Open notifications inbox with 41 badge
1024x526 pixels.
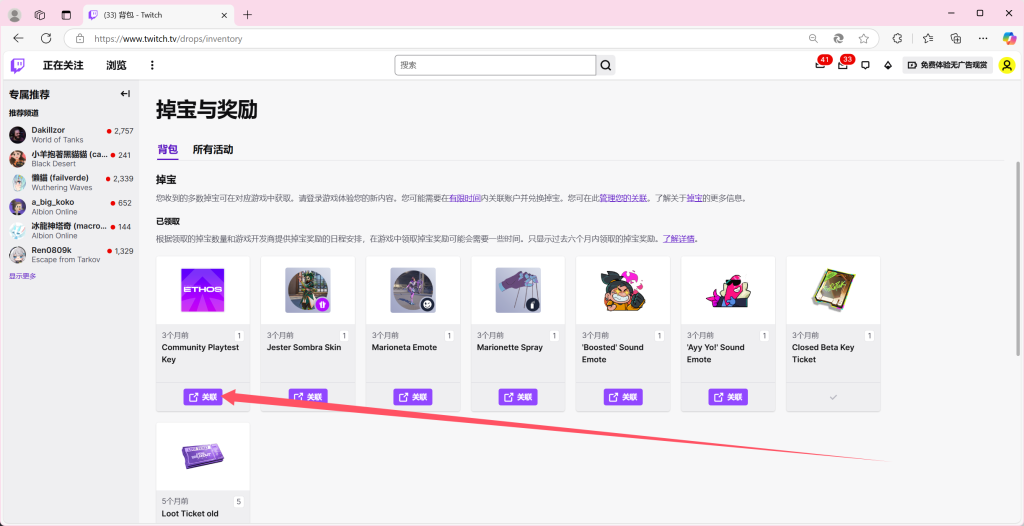tap(820, 65)
